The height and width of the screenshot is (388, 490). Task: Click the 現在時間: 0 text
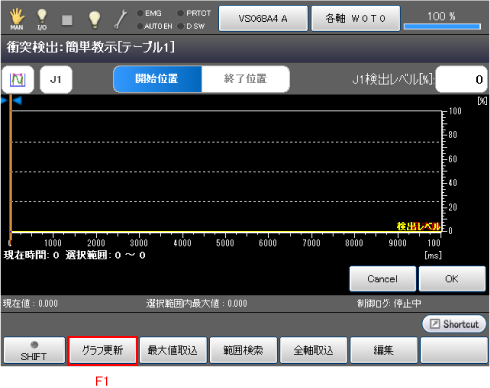click(31, 255)
